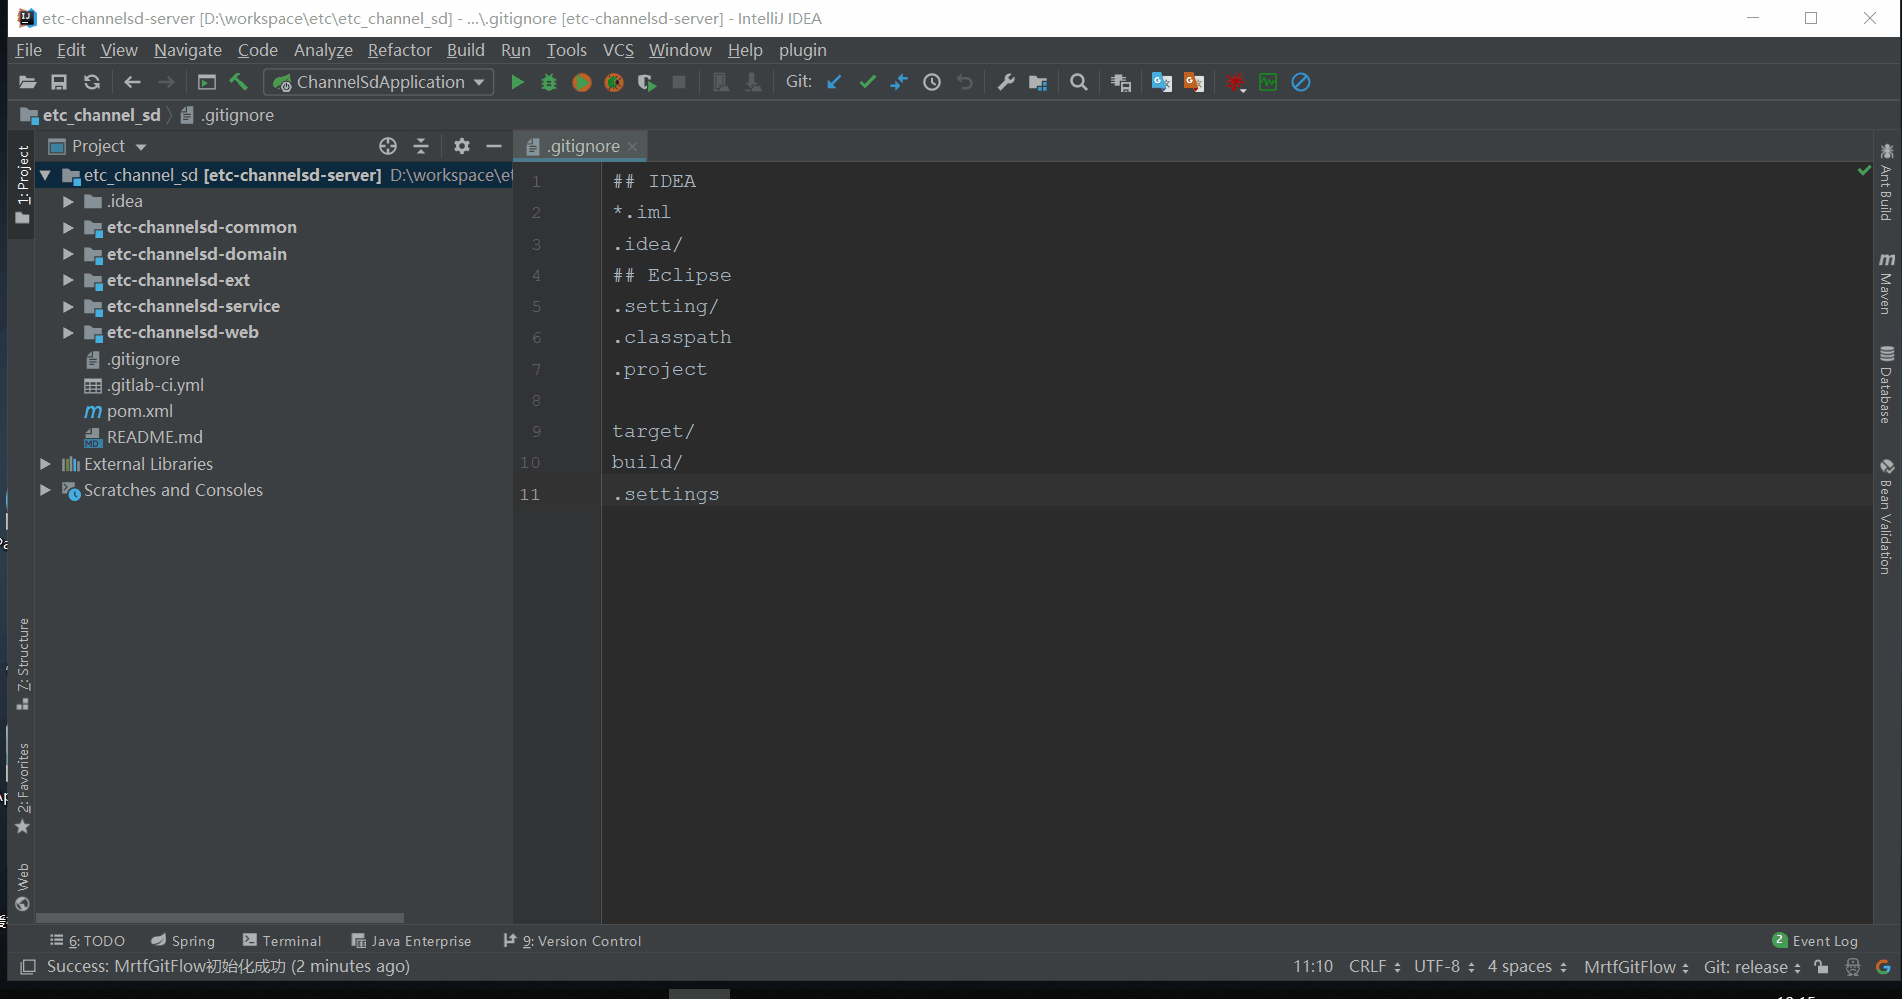Commit changes with the green checkmark icon
This screenshot has width=1902, height=999.
coord(867,82)
